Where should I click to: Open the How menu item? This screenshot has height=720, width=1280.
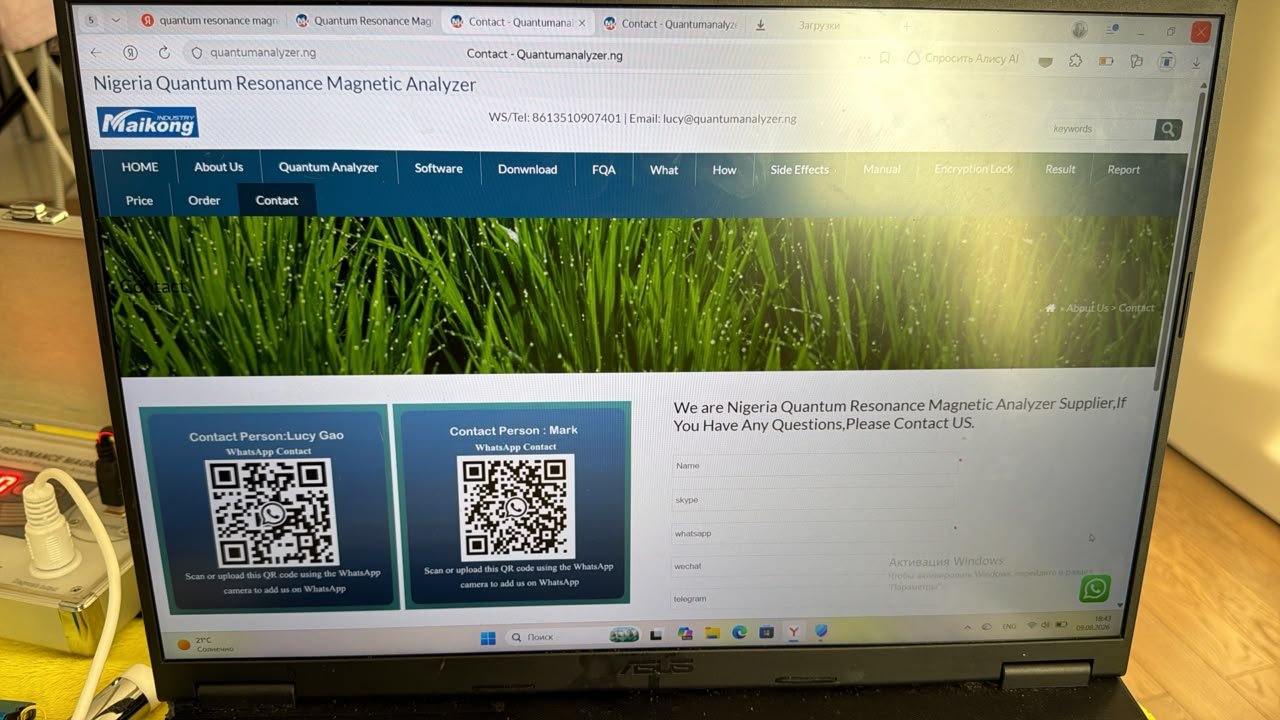tap(724, 170)
